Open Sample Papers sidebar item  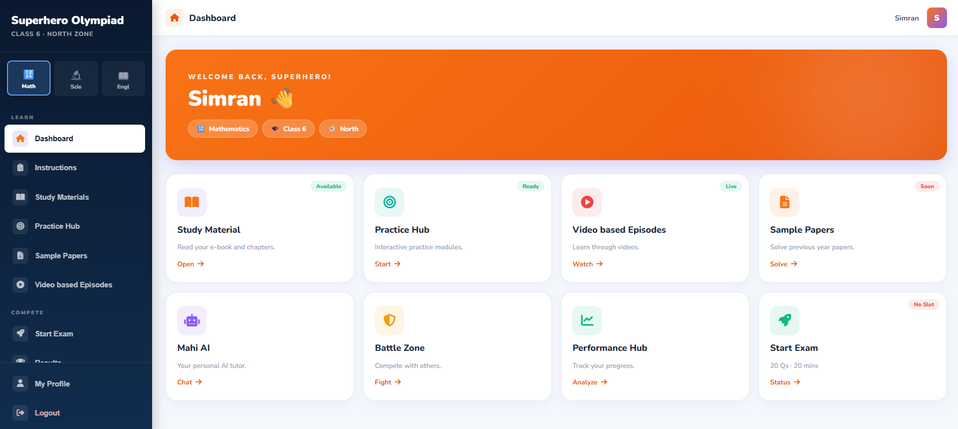tap(75, 255)
